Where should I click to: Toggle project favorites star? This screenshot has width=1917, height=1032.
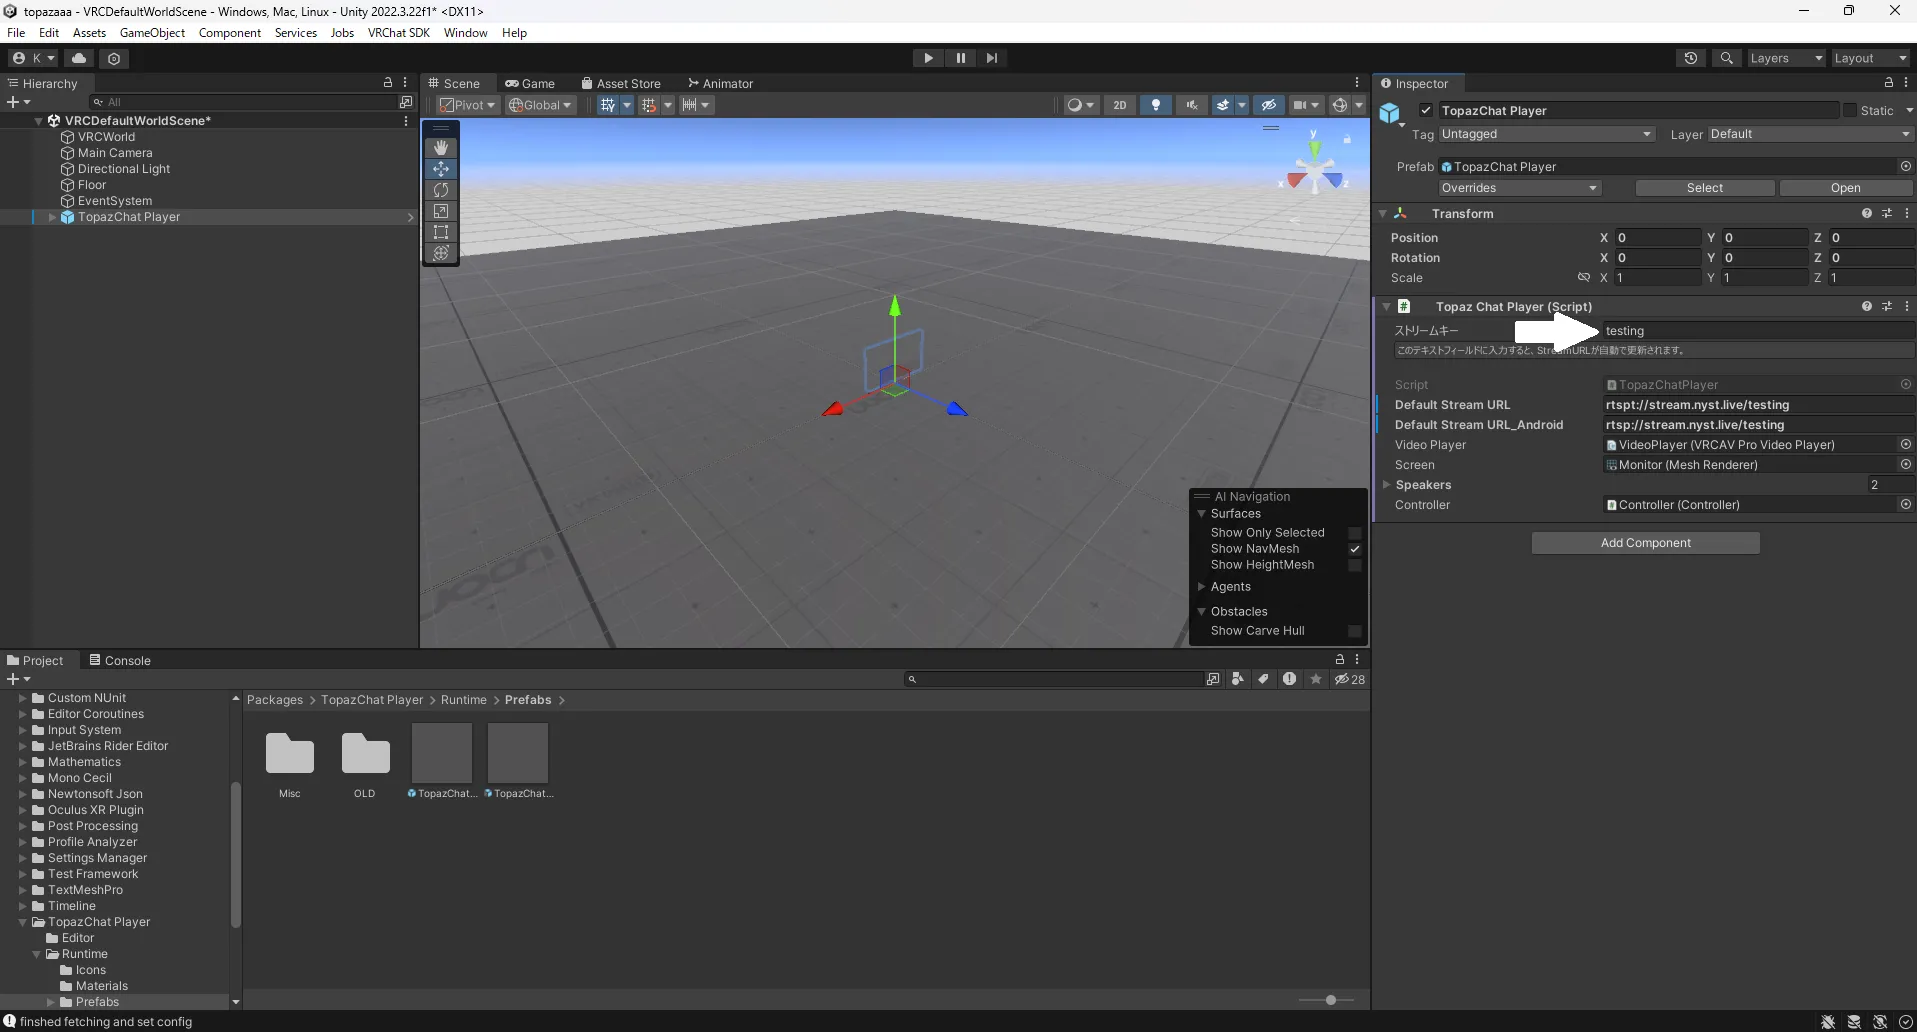coord(1316,679)
